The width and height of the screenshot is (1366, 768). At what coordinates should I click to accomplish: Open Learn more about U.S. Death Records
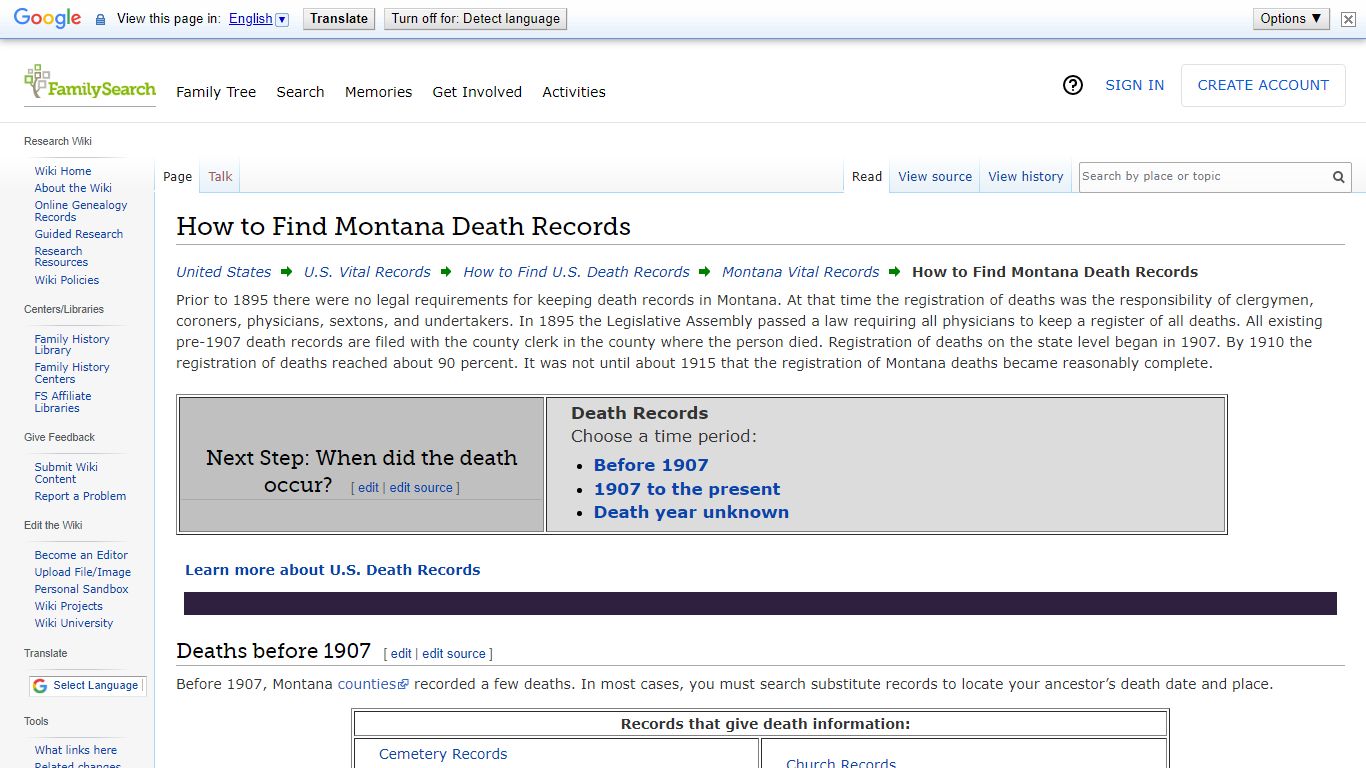coord(332,570)
